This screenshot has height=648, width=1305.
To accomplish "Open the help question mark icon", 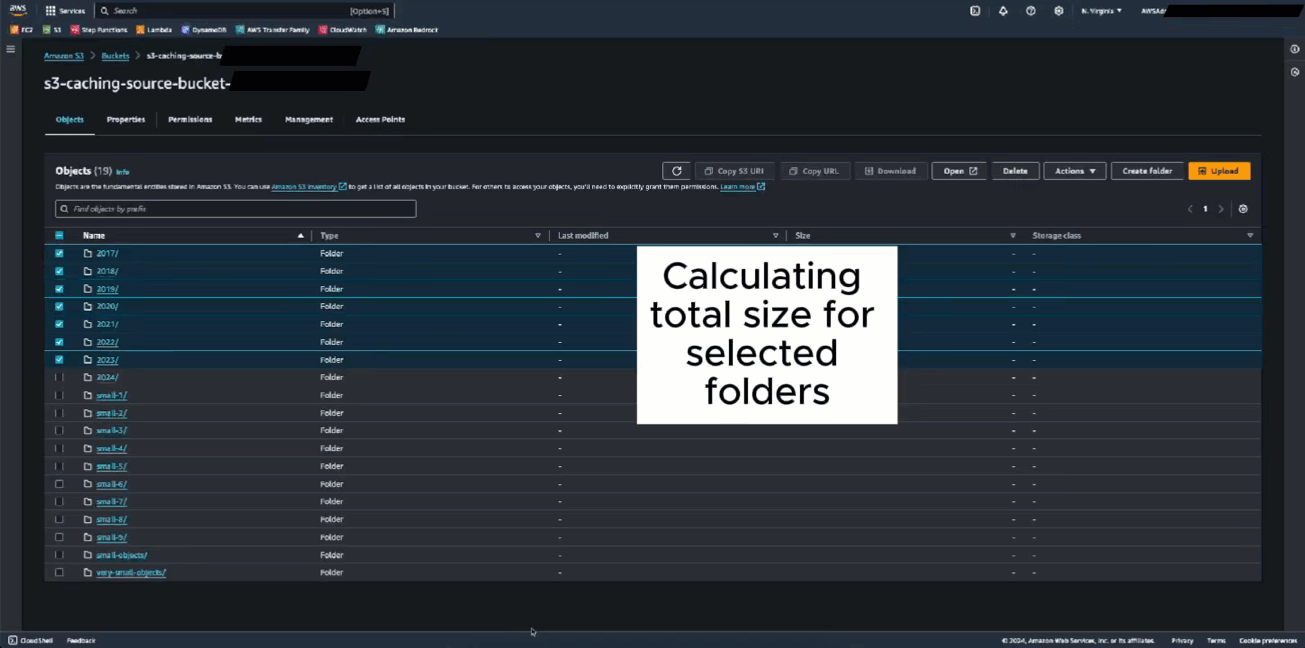I will (x=1031, y=10).
